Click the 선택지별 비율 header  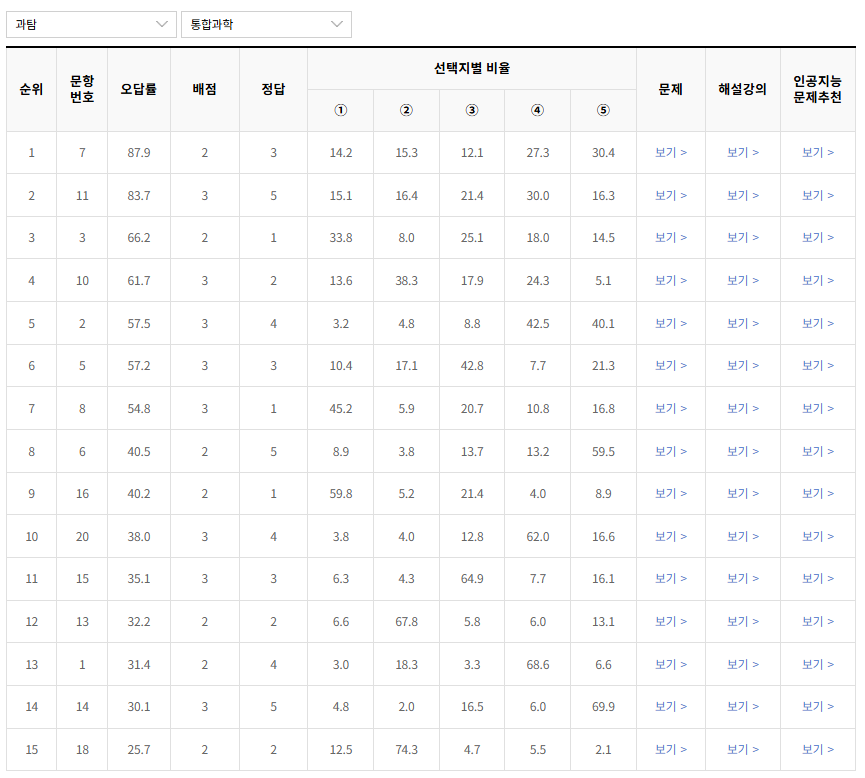pyautogui.click(x=471, y=67)
